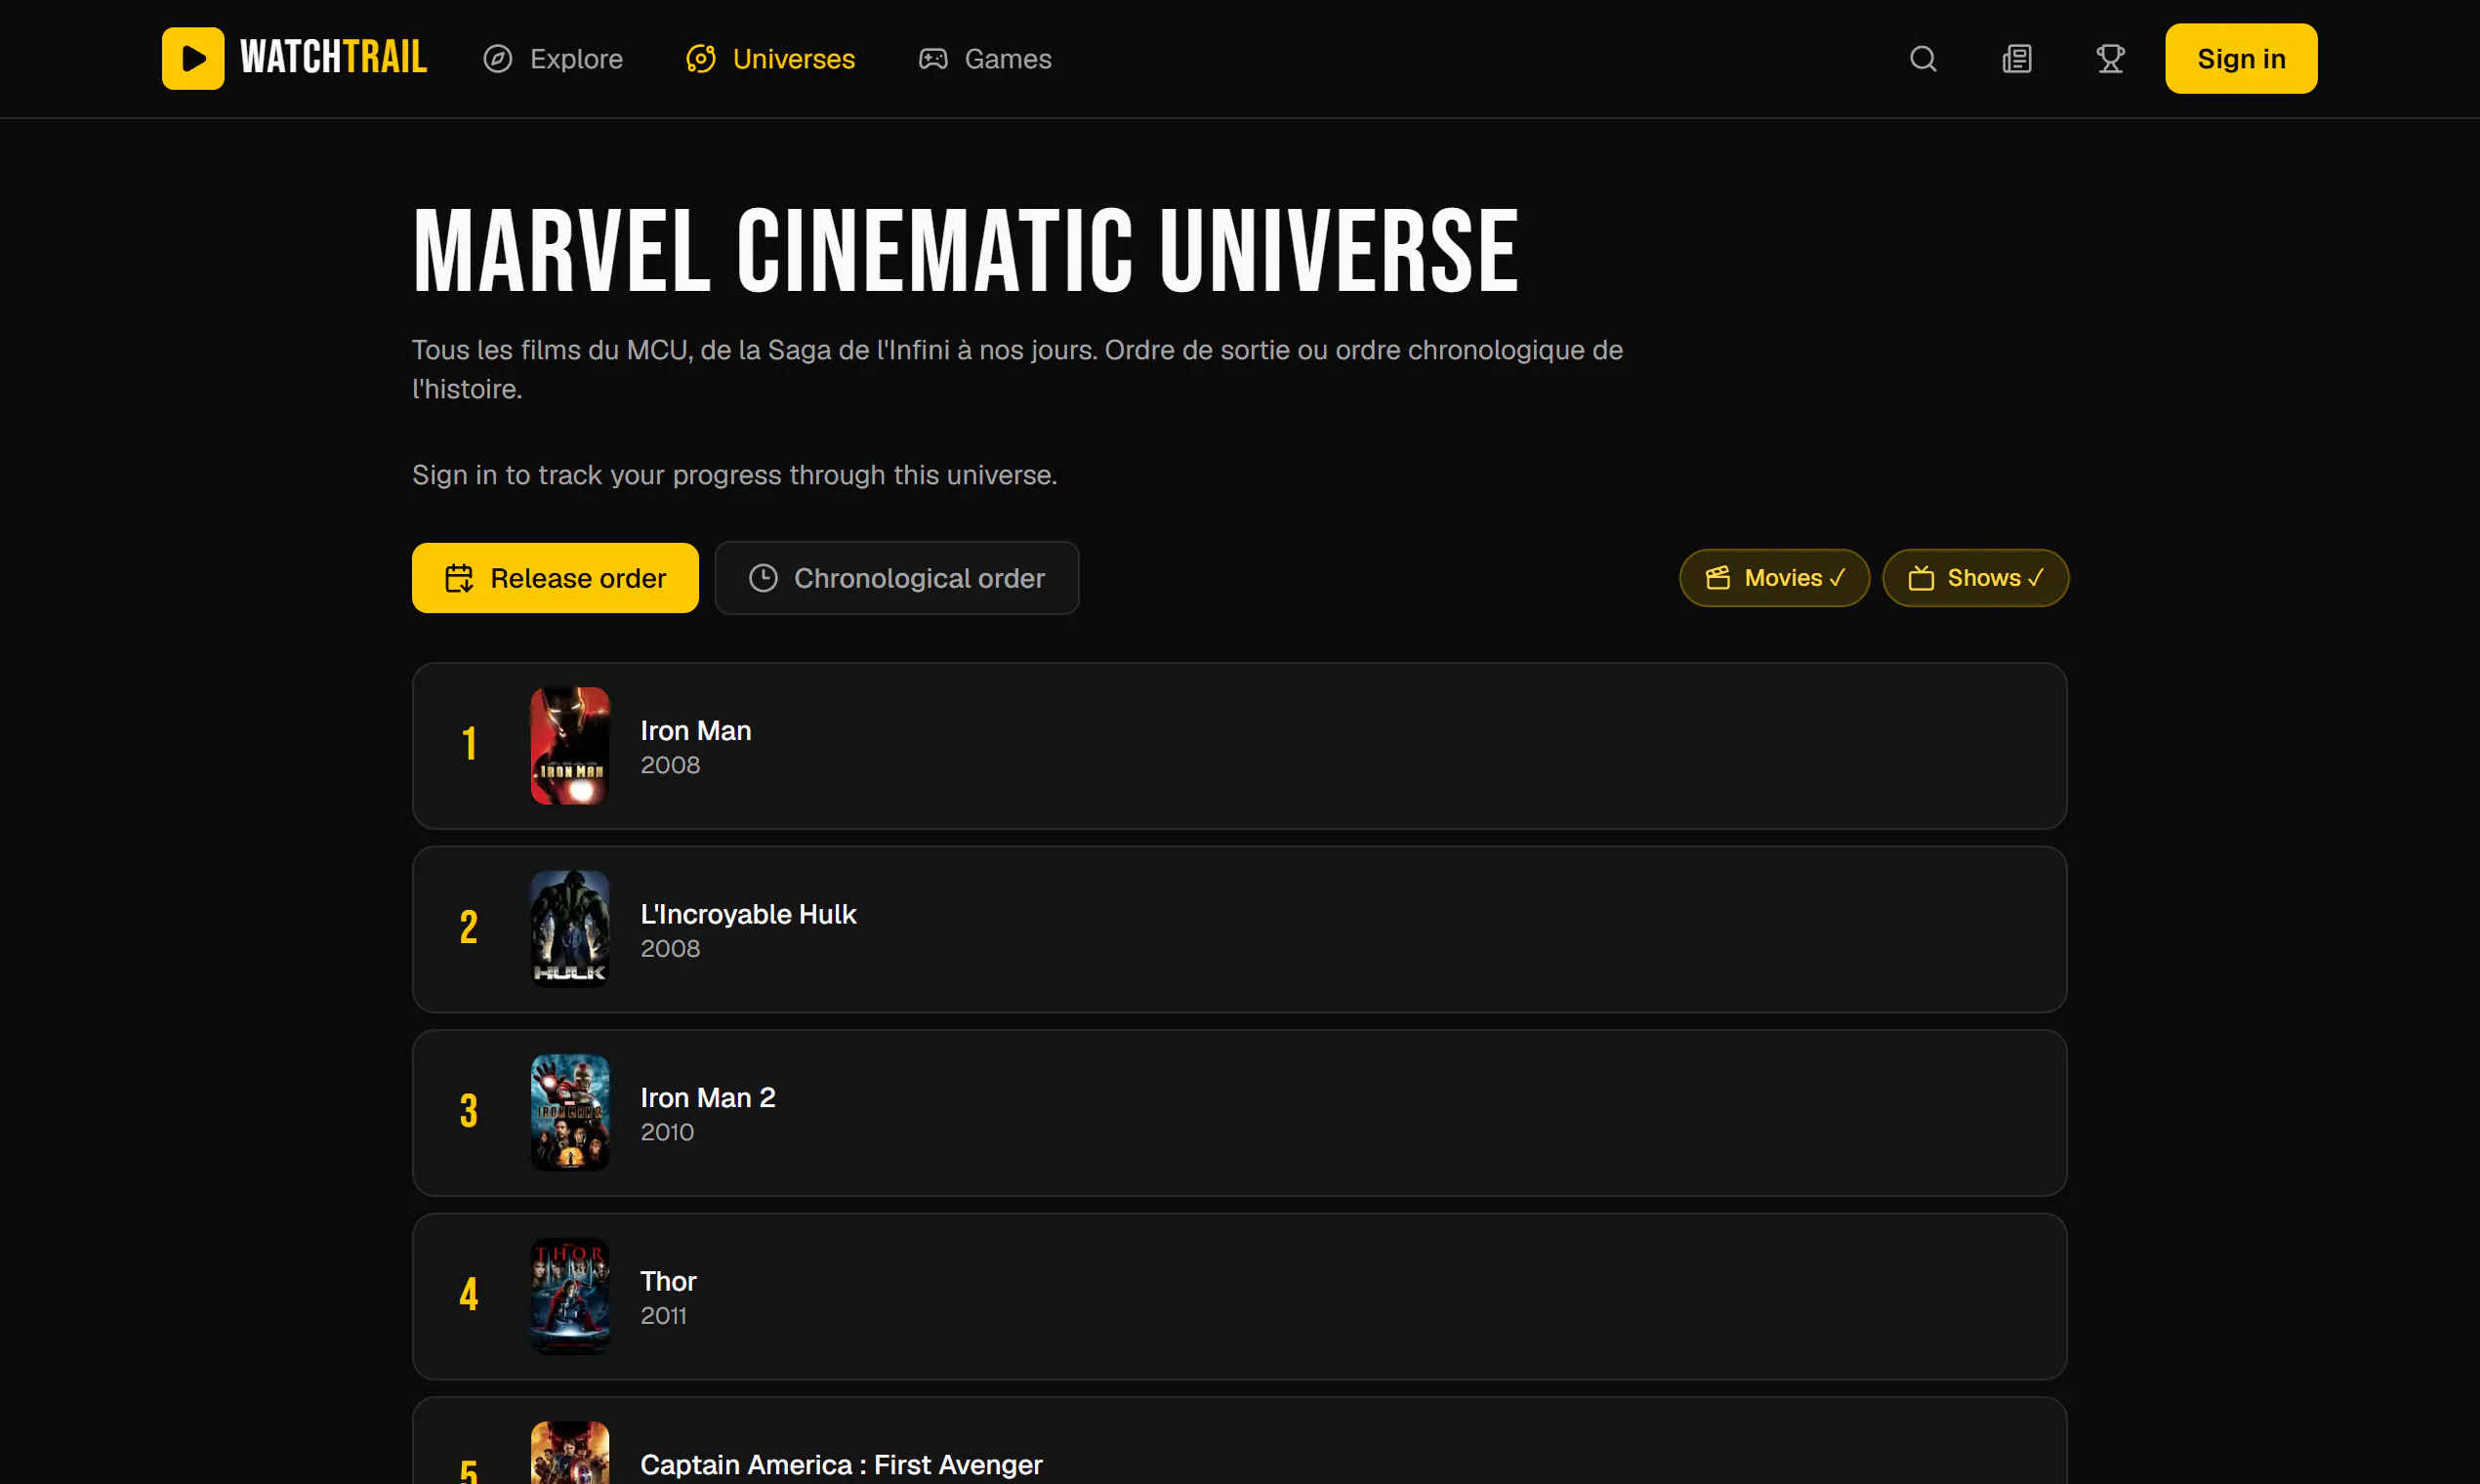This screenshot has width=2480, height=1484.
Task: Click the 2011 year under Thor
Action: point(663,1316)
